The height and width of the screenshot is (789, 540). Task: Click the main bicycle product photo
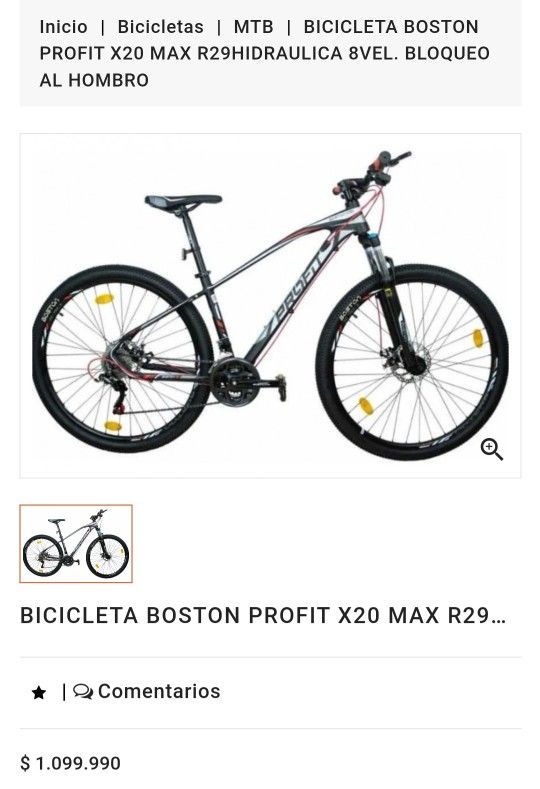[x=270, y=305]
